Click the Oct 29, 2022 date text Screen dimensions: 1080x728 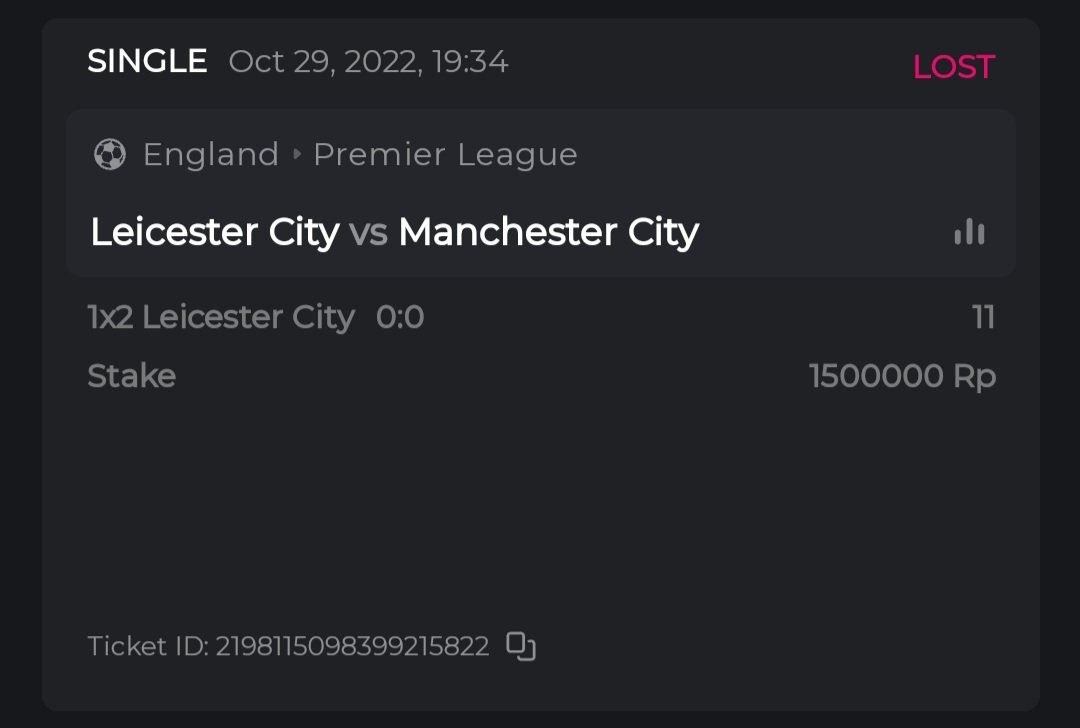point(320,62)
